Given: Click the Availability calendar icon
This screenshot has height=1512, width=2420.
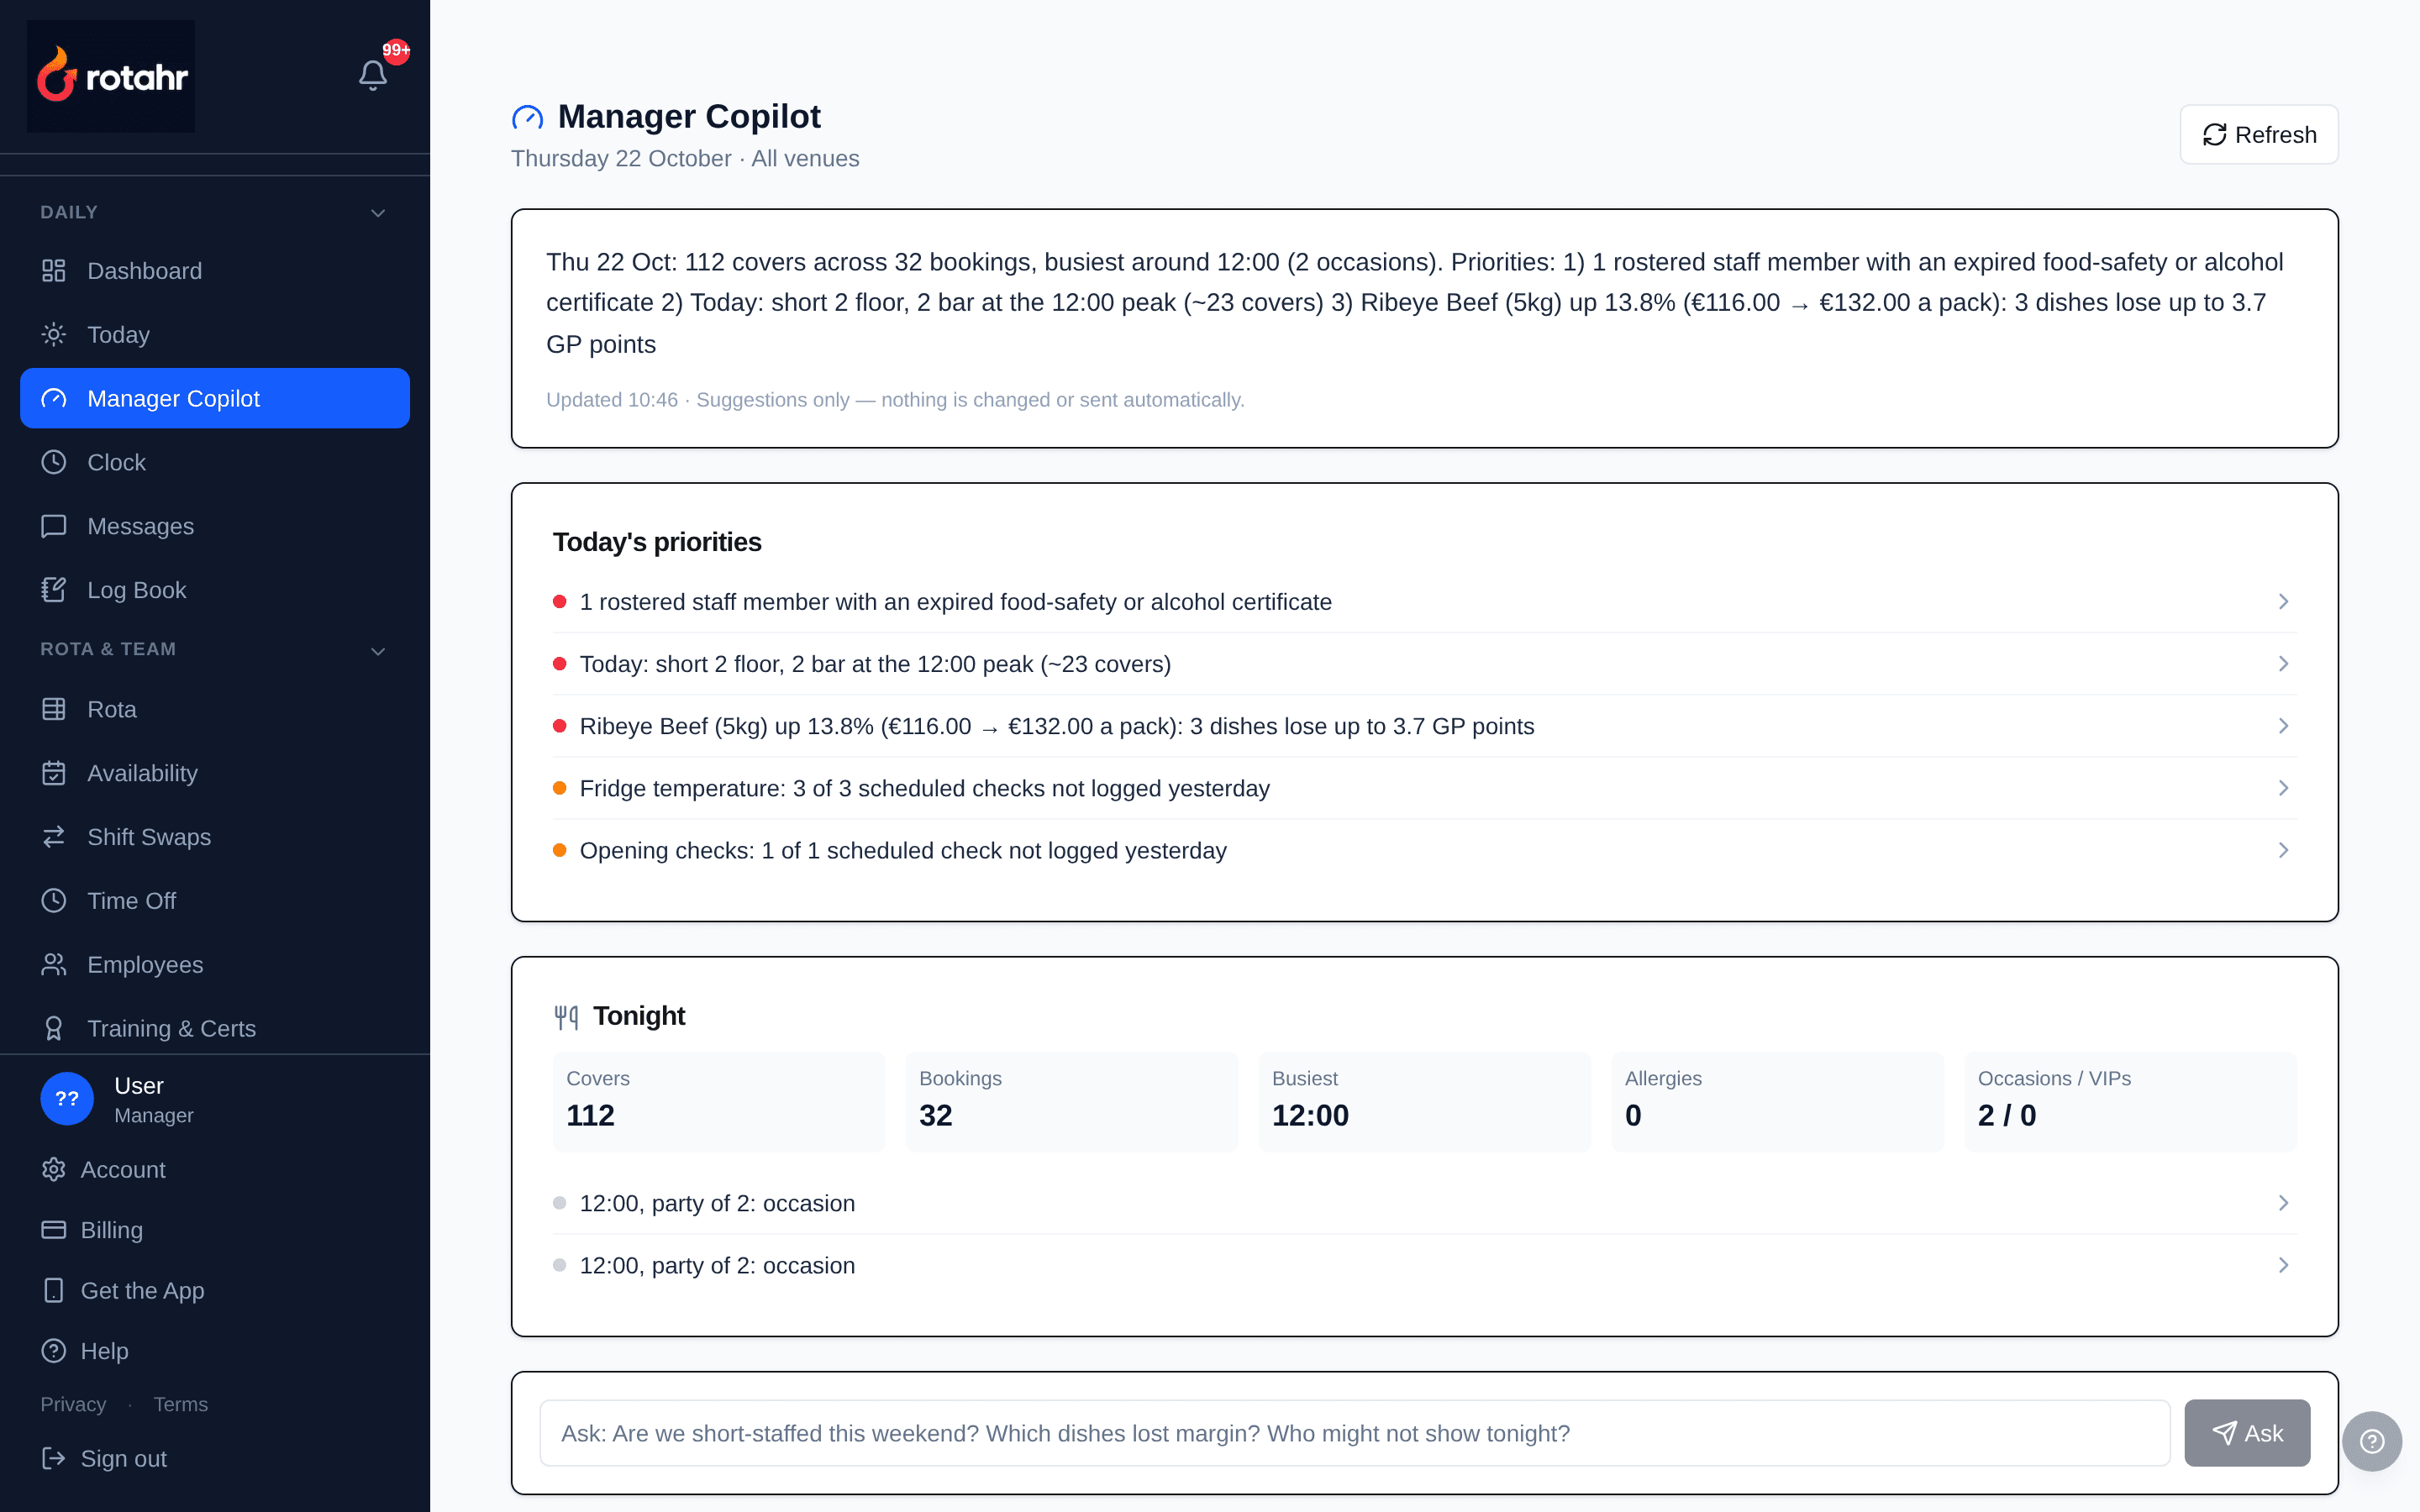Looking at the screenshot, I should 54,774.
